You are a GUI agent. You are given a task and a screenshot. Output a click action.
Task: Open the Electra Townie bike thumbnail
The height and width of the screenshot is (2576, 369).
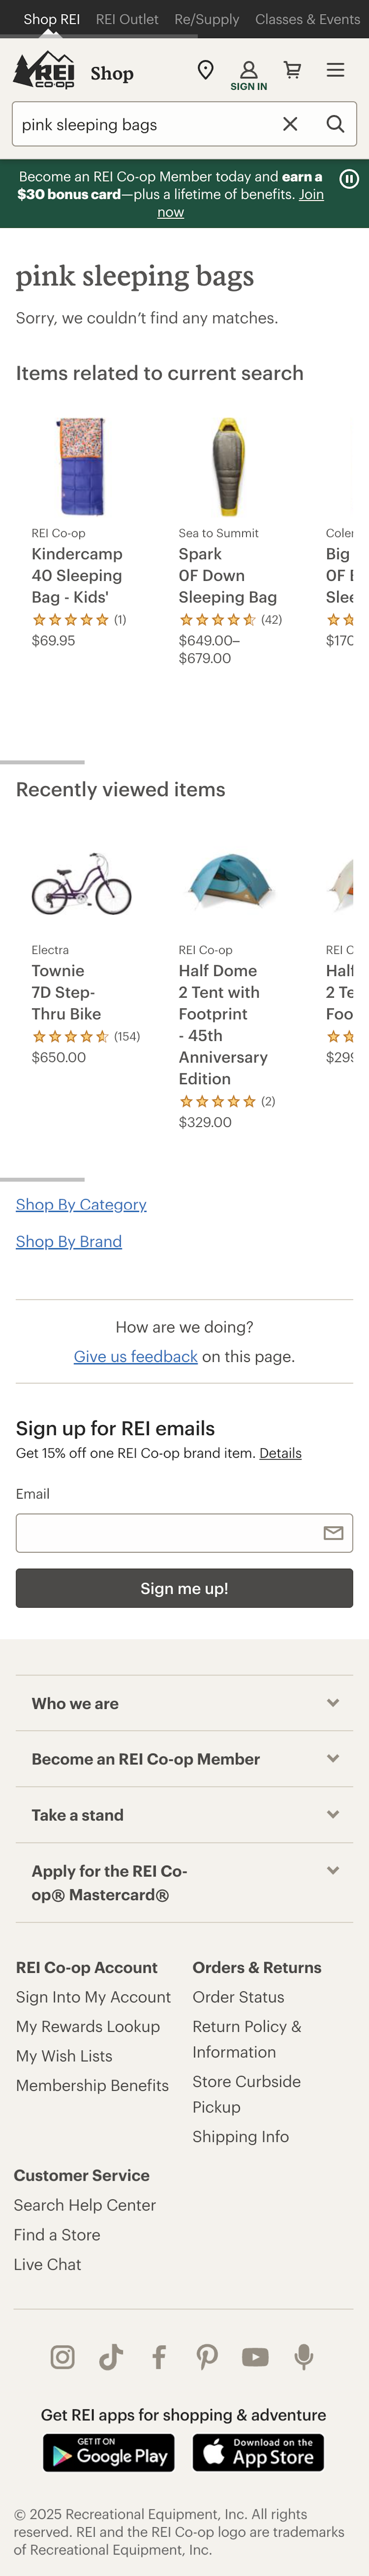click(81, 884)
